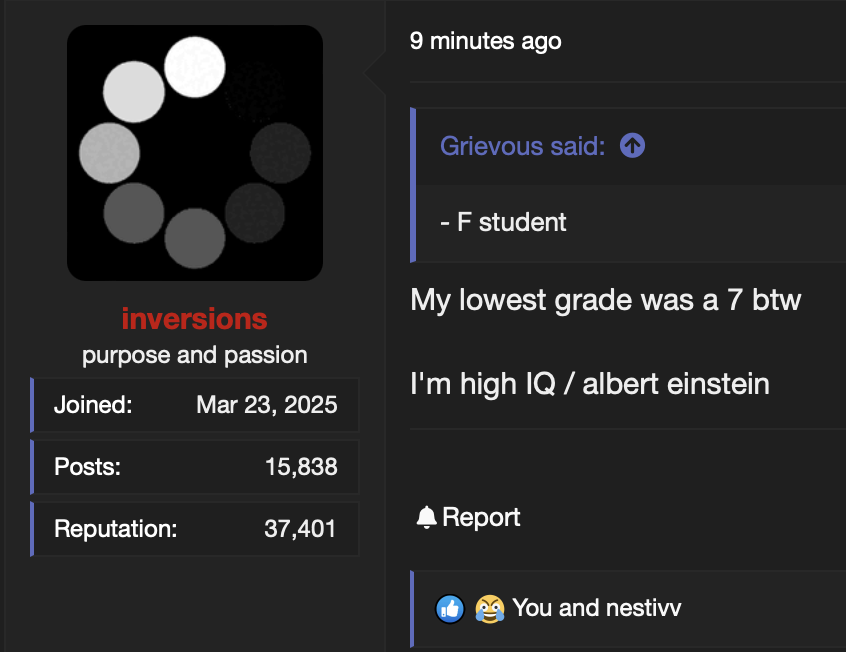
Task: Click the up arrow beside Grievous said
Action: 632,146
